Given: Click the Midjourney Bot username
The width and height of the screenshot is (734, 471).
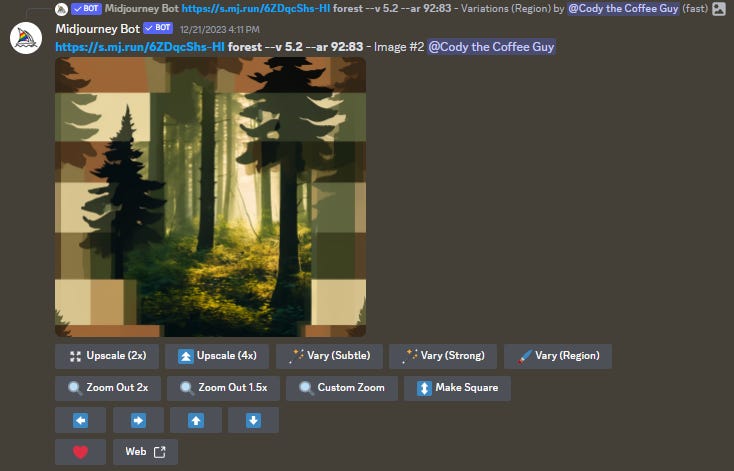Looking at the screenshot, I should [x=97, y=29].
